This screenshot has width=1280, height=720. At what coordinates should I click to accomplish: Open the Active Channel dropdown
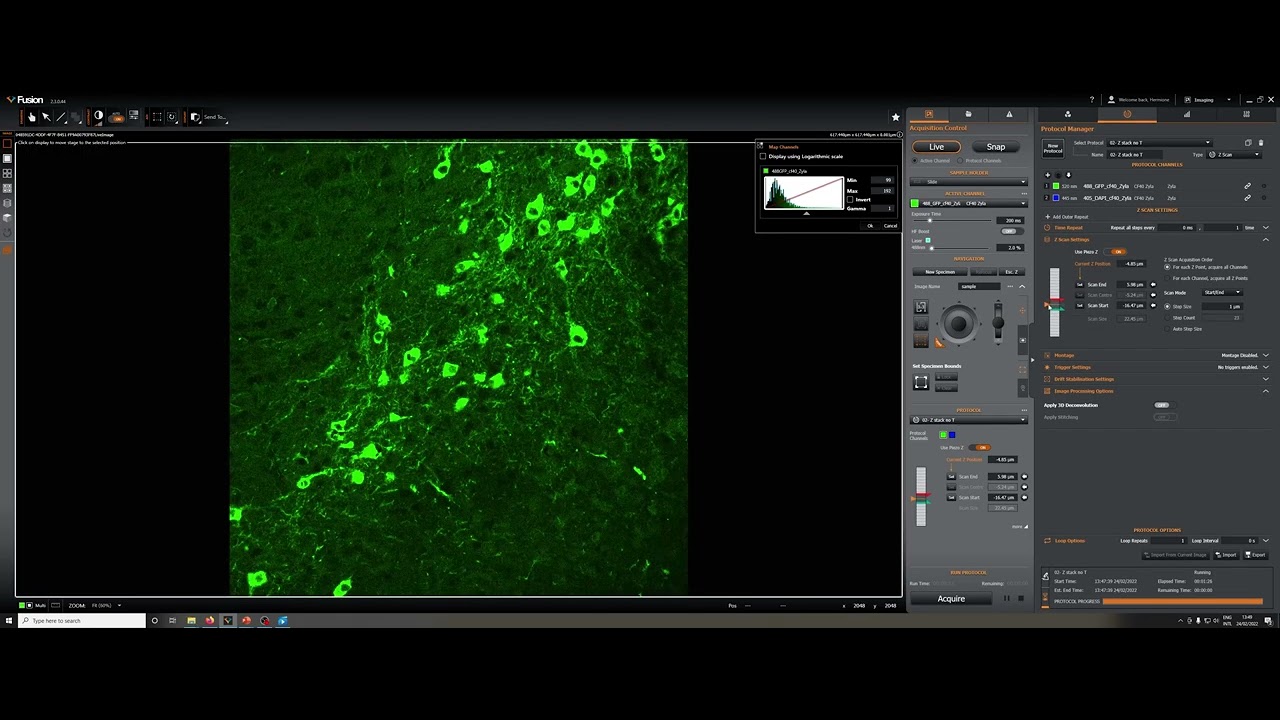tap(968, 203)
